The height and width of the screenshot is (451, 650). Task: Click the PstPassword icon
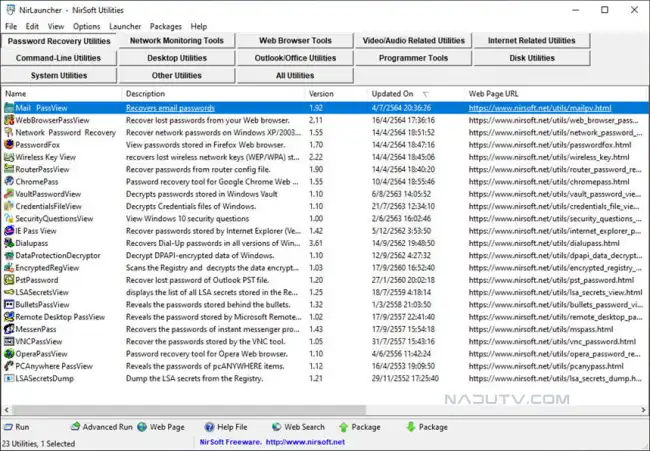pyautogui.click(x=9, y=280)
